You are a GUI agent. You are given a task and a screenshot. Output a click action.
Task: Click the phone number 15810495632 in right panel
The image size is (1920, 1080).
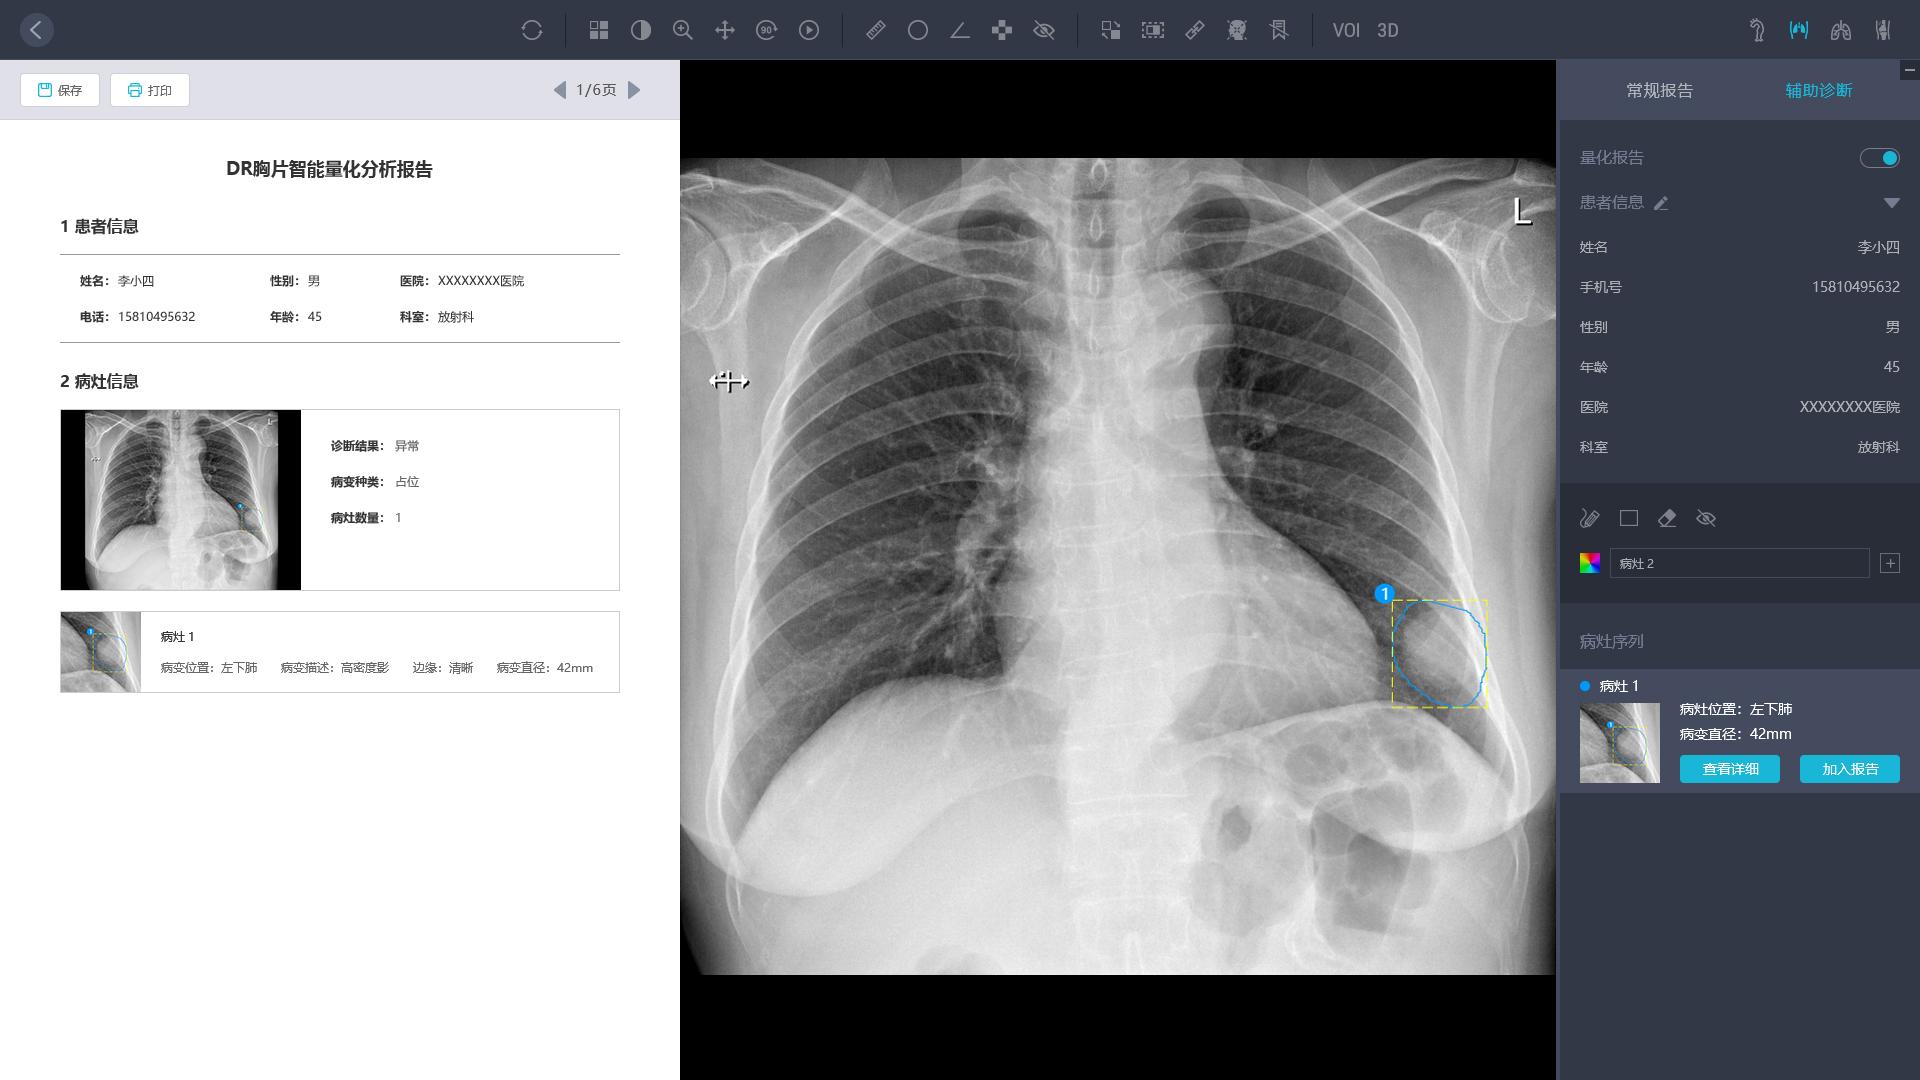coord(1856,287)
